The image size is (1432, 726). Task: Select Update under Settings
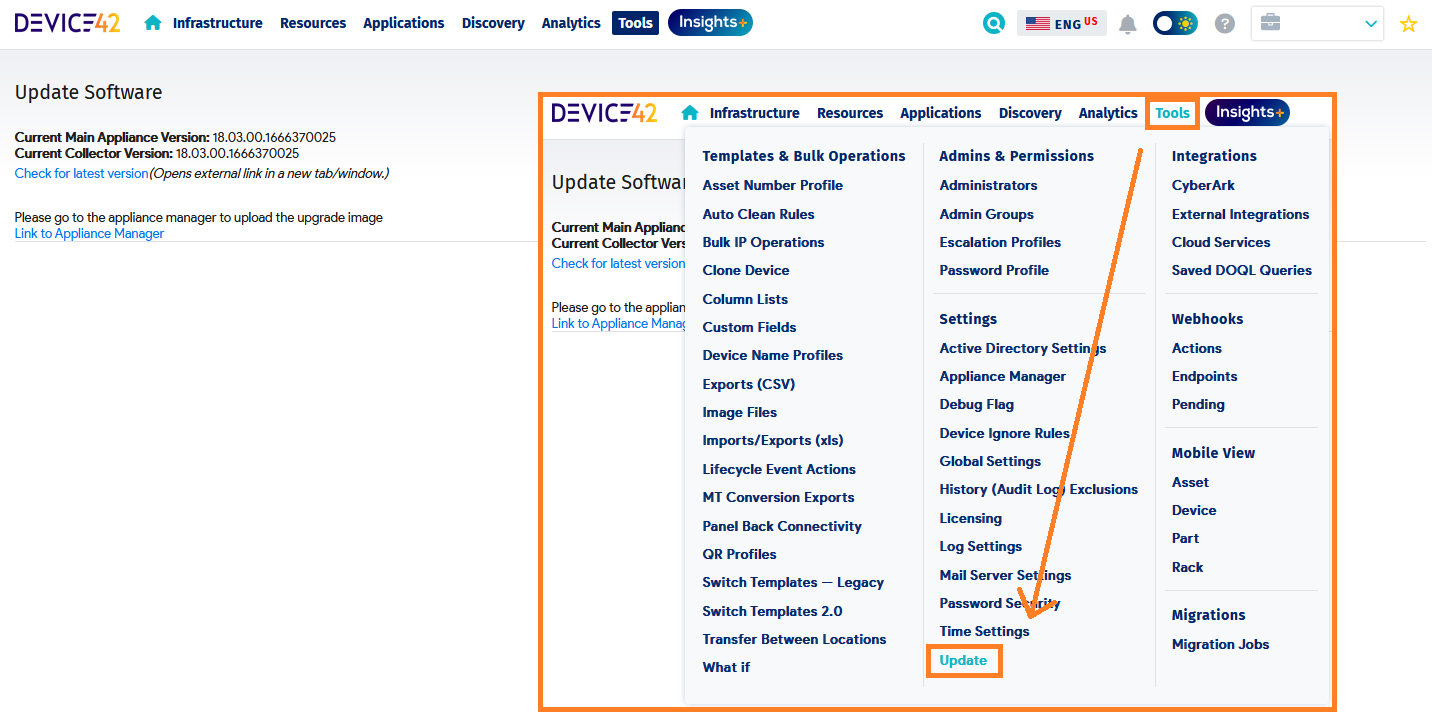(x=963, y=660)
